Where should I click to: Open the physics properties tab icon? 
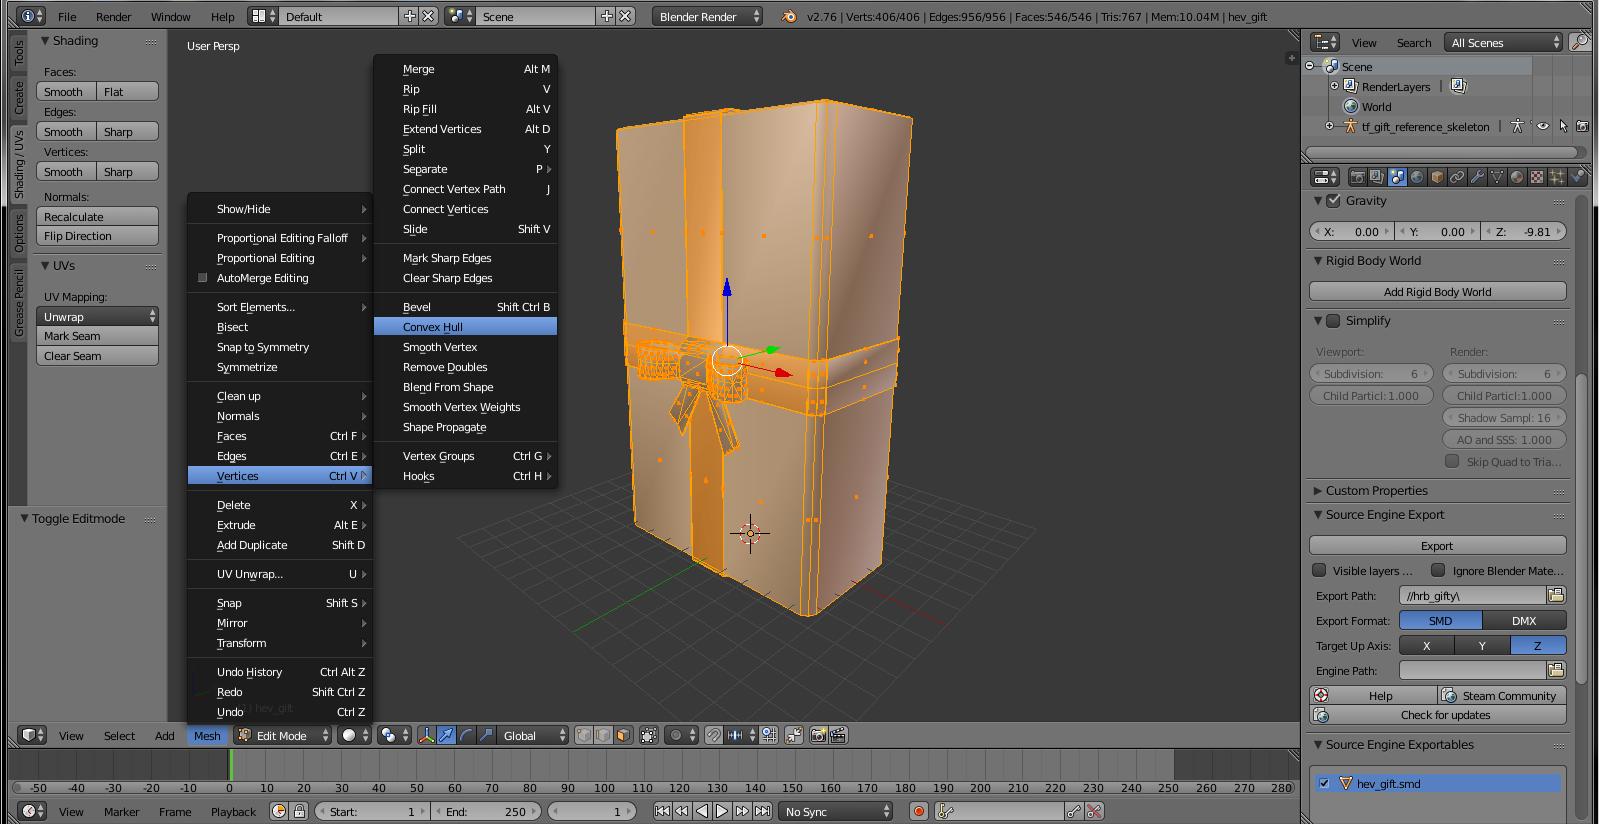pos(1577,177)
